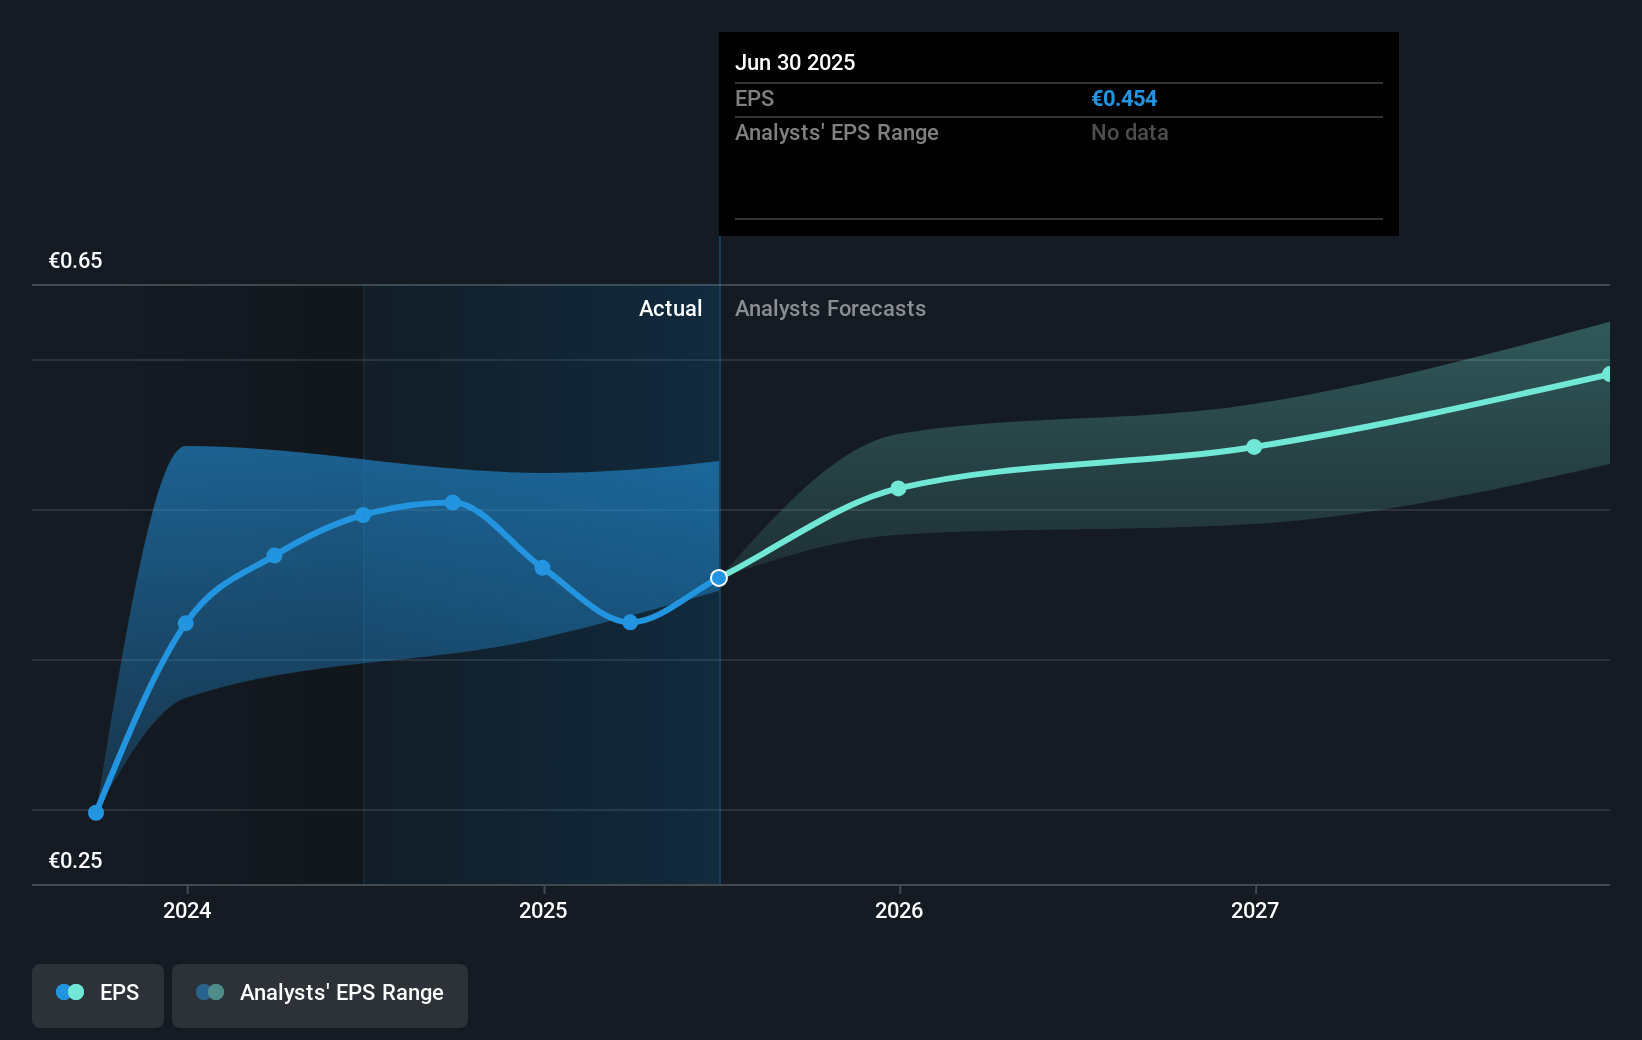Click the Analysts' EPS Range legend icon
Image resolution: width=1642 pixels, height=1040 pixels.
point(210,992)
